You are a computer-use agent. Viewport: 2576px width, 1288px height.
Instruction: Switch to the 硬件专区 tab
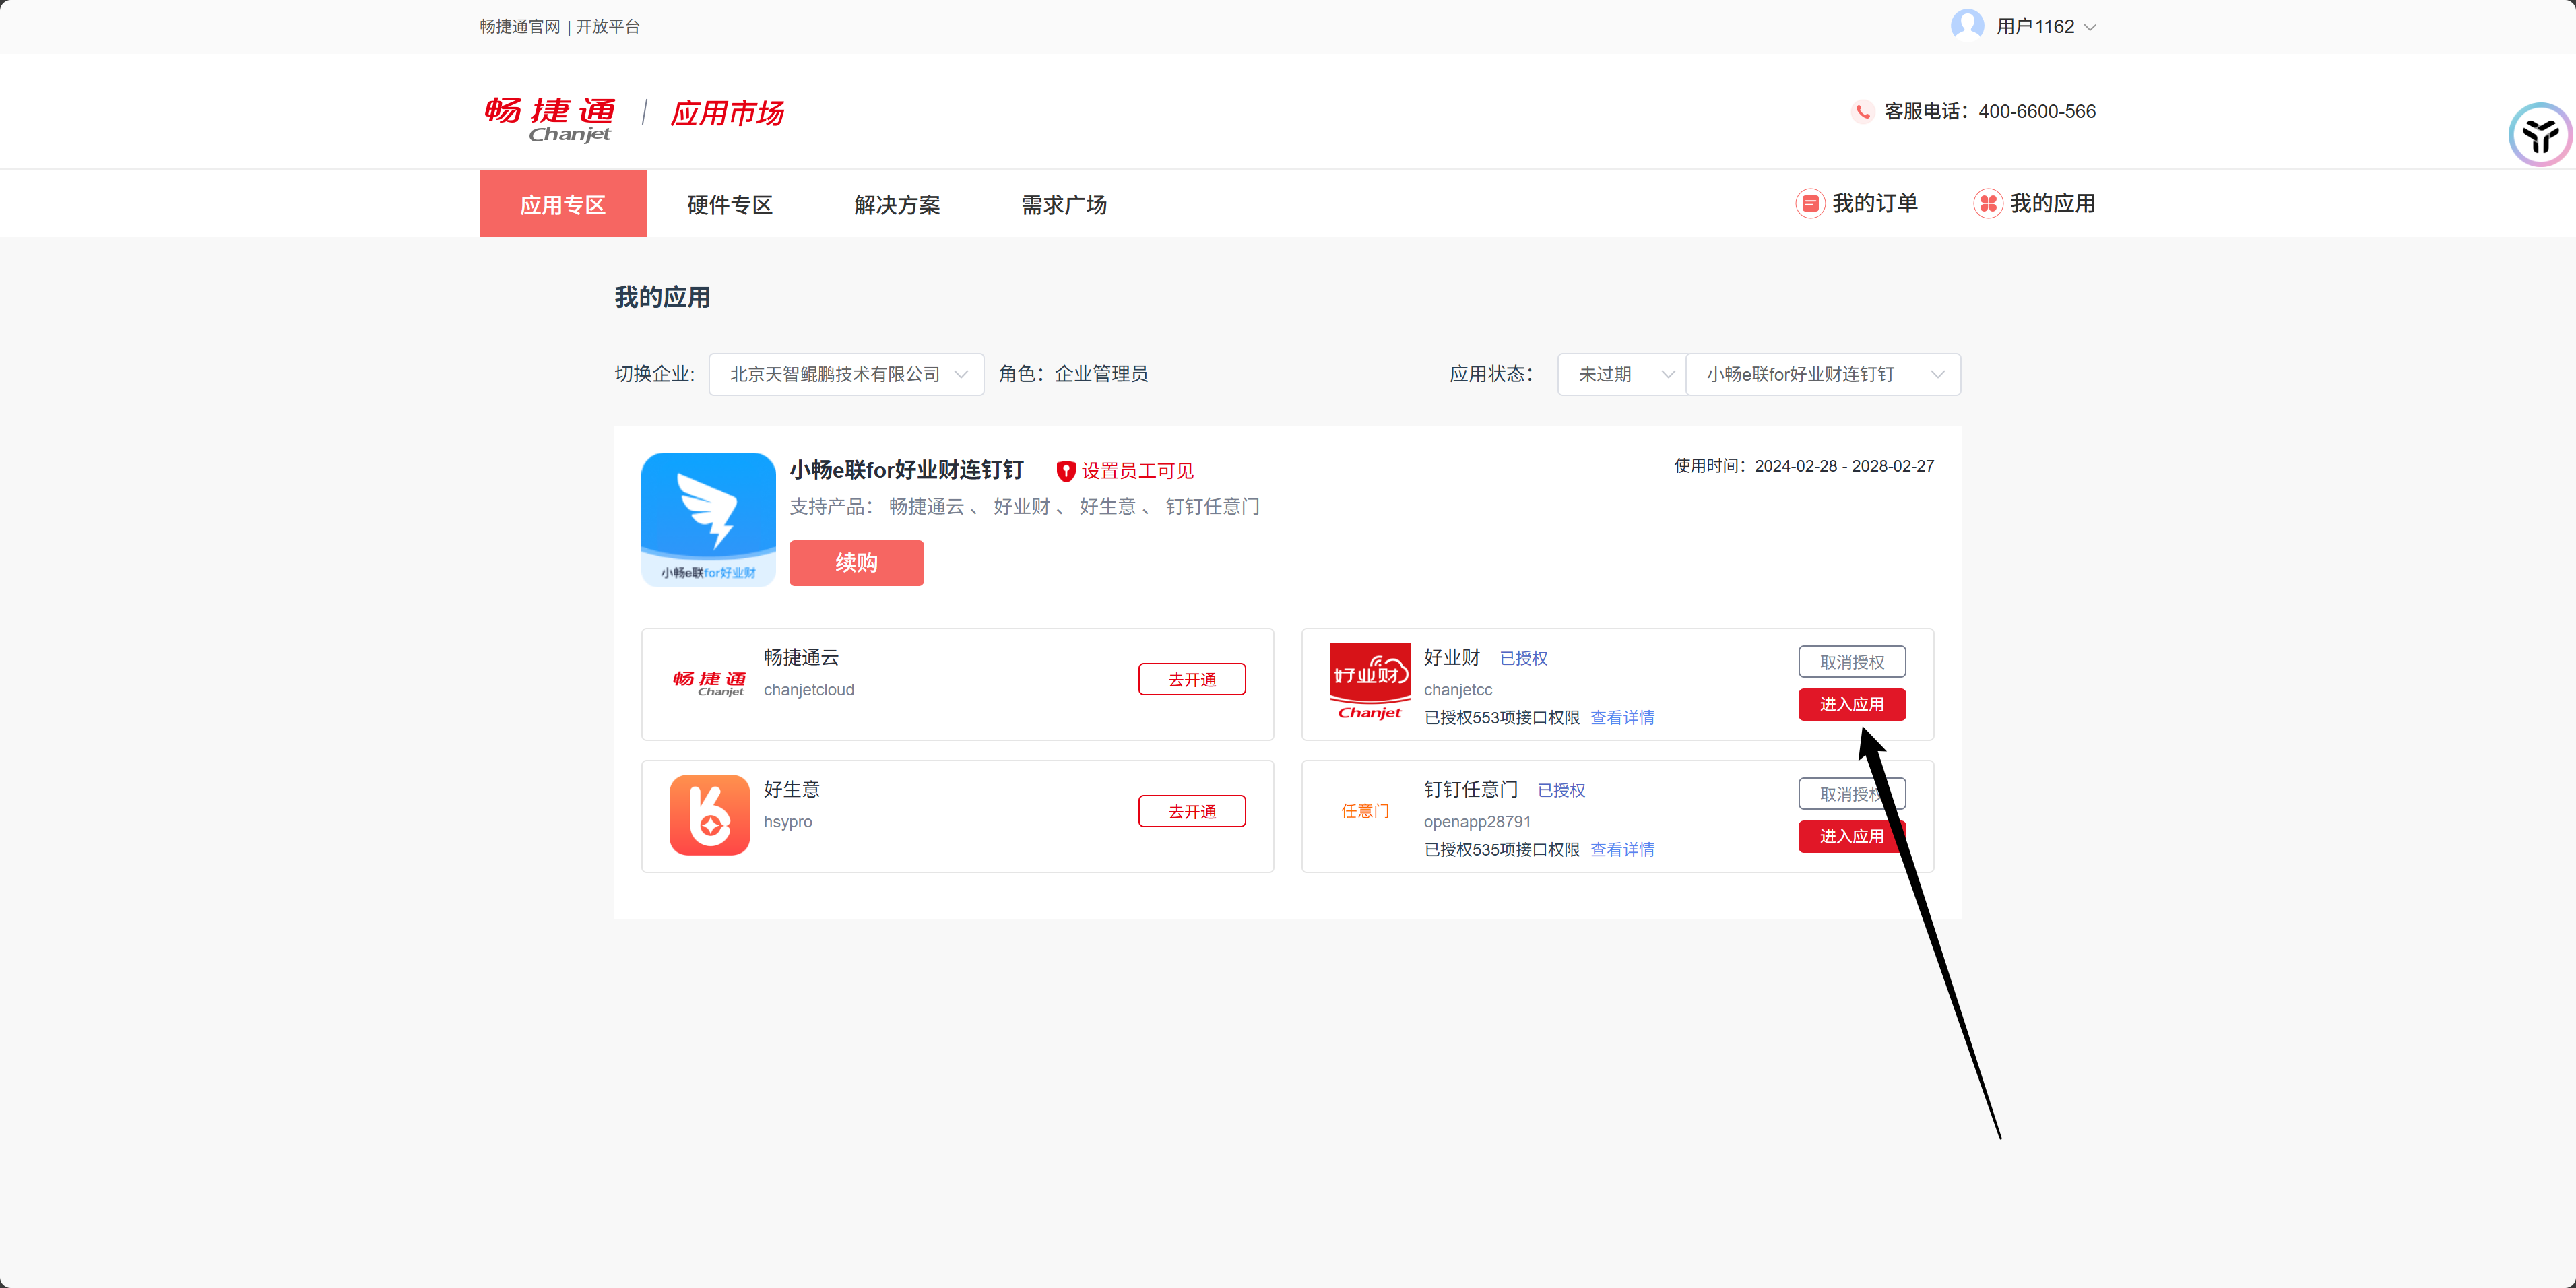pyautogui.click(x=729, y=205)
